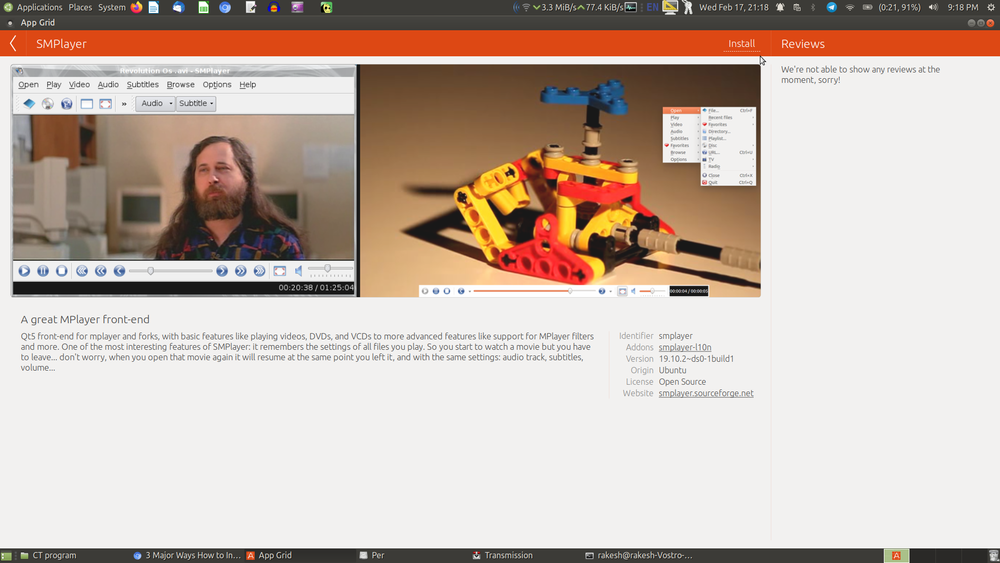Switch to rakesh@rakesh-Vostro terminal window
1000x563 pixels.
[x=638, y=555]
